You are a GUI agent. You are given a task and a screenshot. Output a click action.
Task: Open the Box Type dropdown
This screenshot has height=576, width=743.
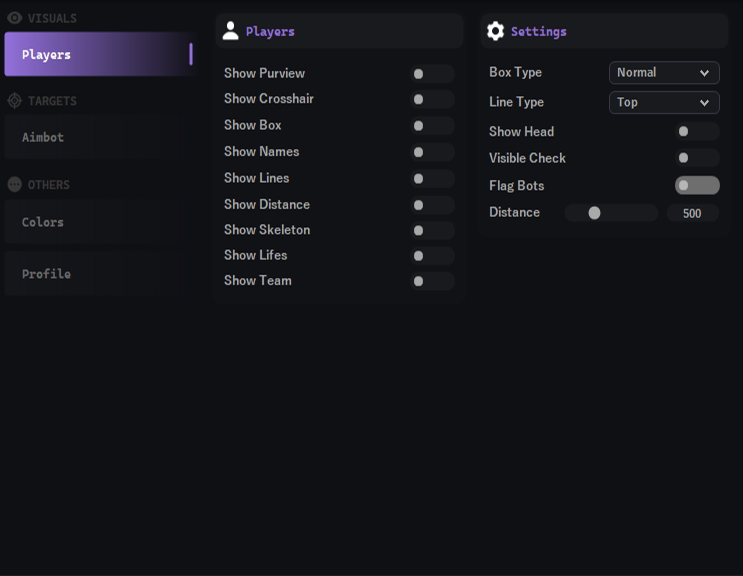coord(664,73)
